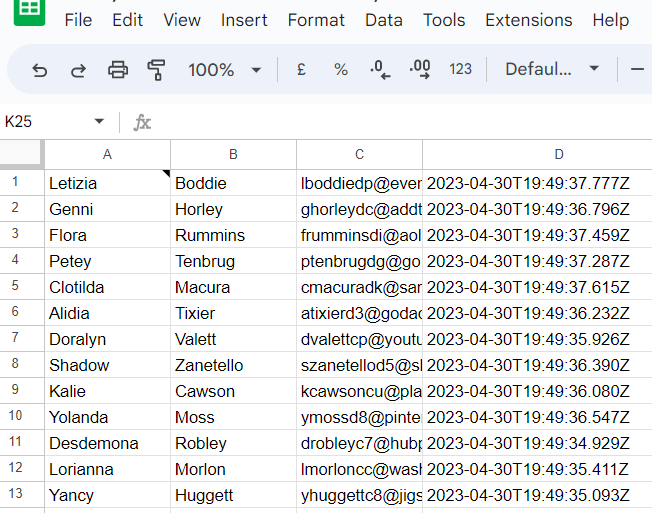Select timestamp cell ending 35.093Z

pos(537,495)
